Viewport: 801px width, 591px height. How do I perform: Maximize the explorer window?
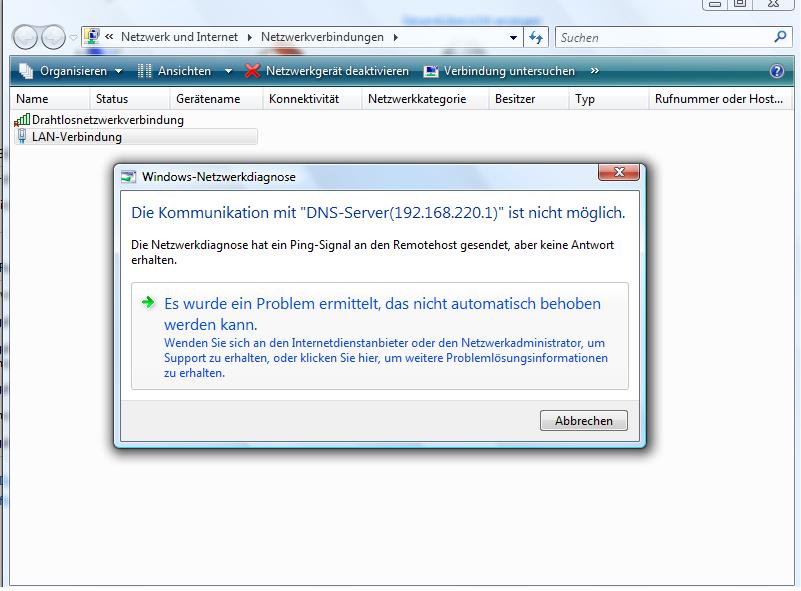(x=740, y=4)
